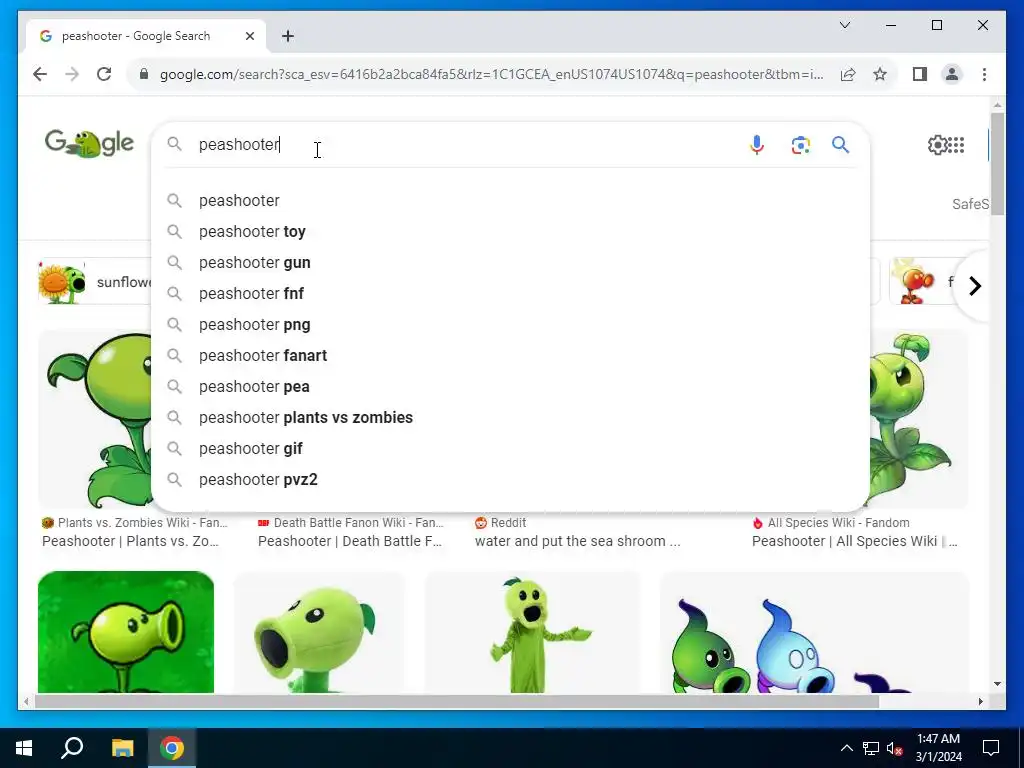Click the blue search magnifier button
Screen dimensions: 1024x768
point(840,144)
